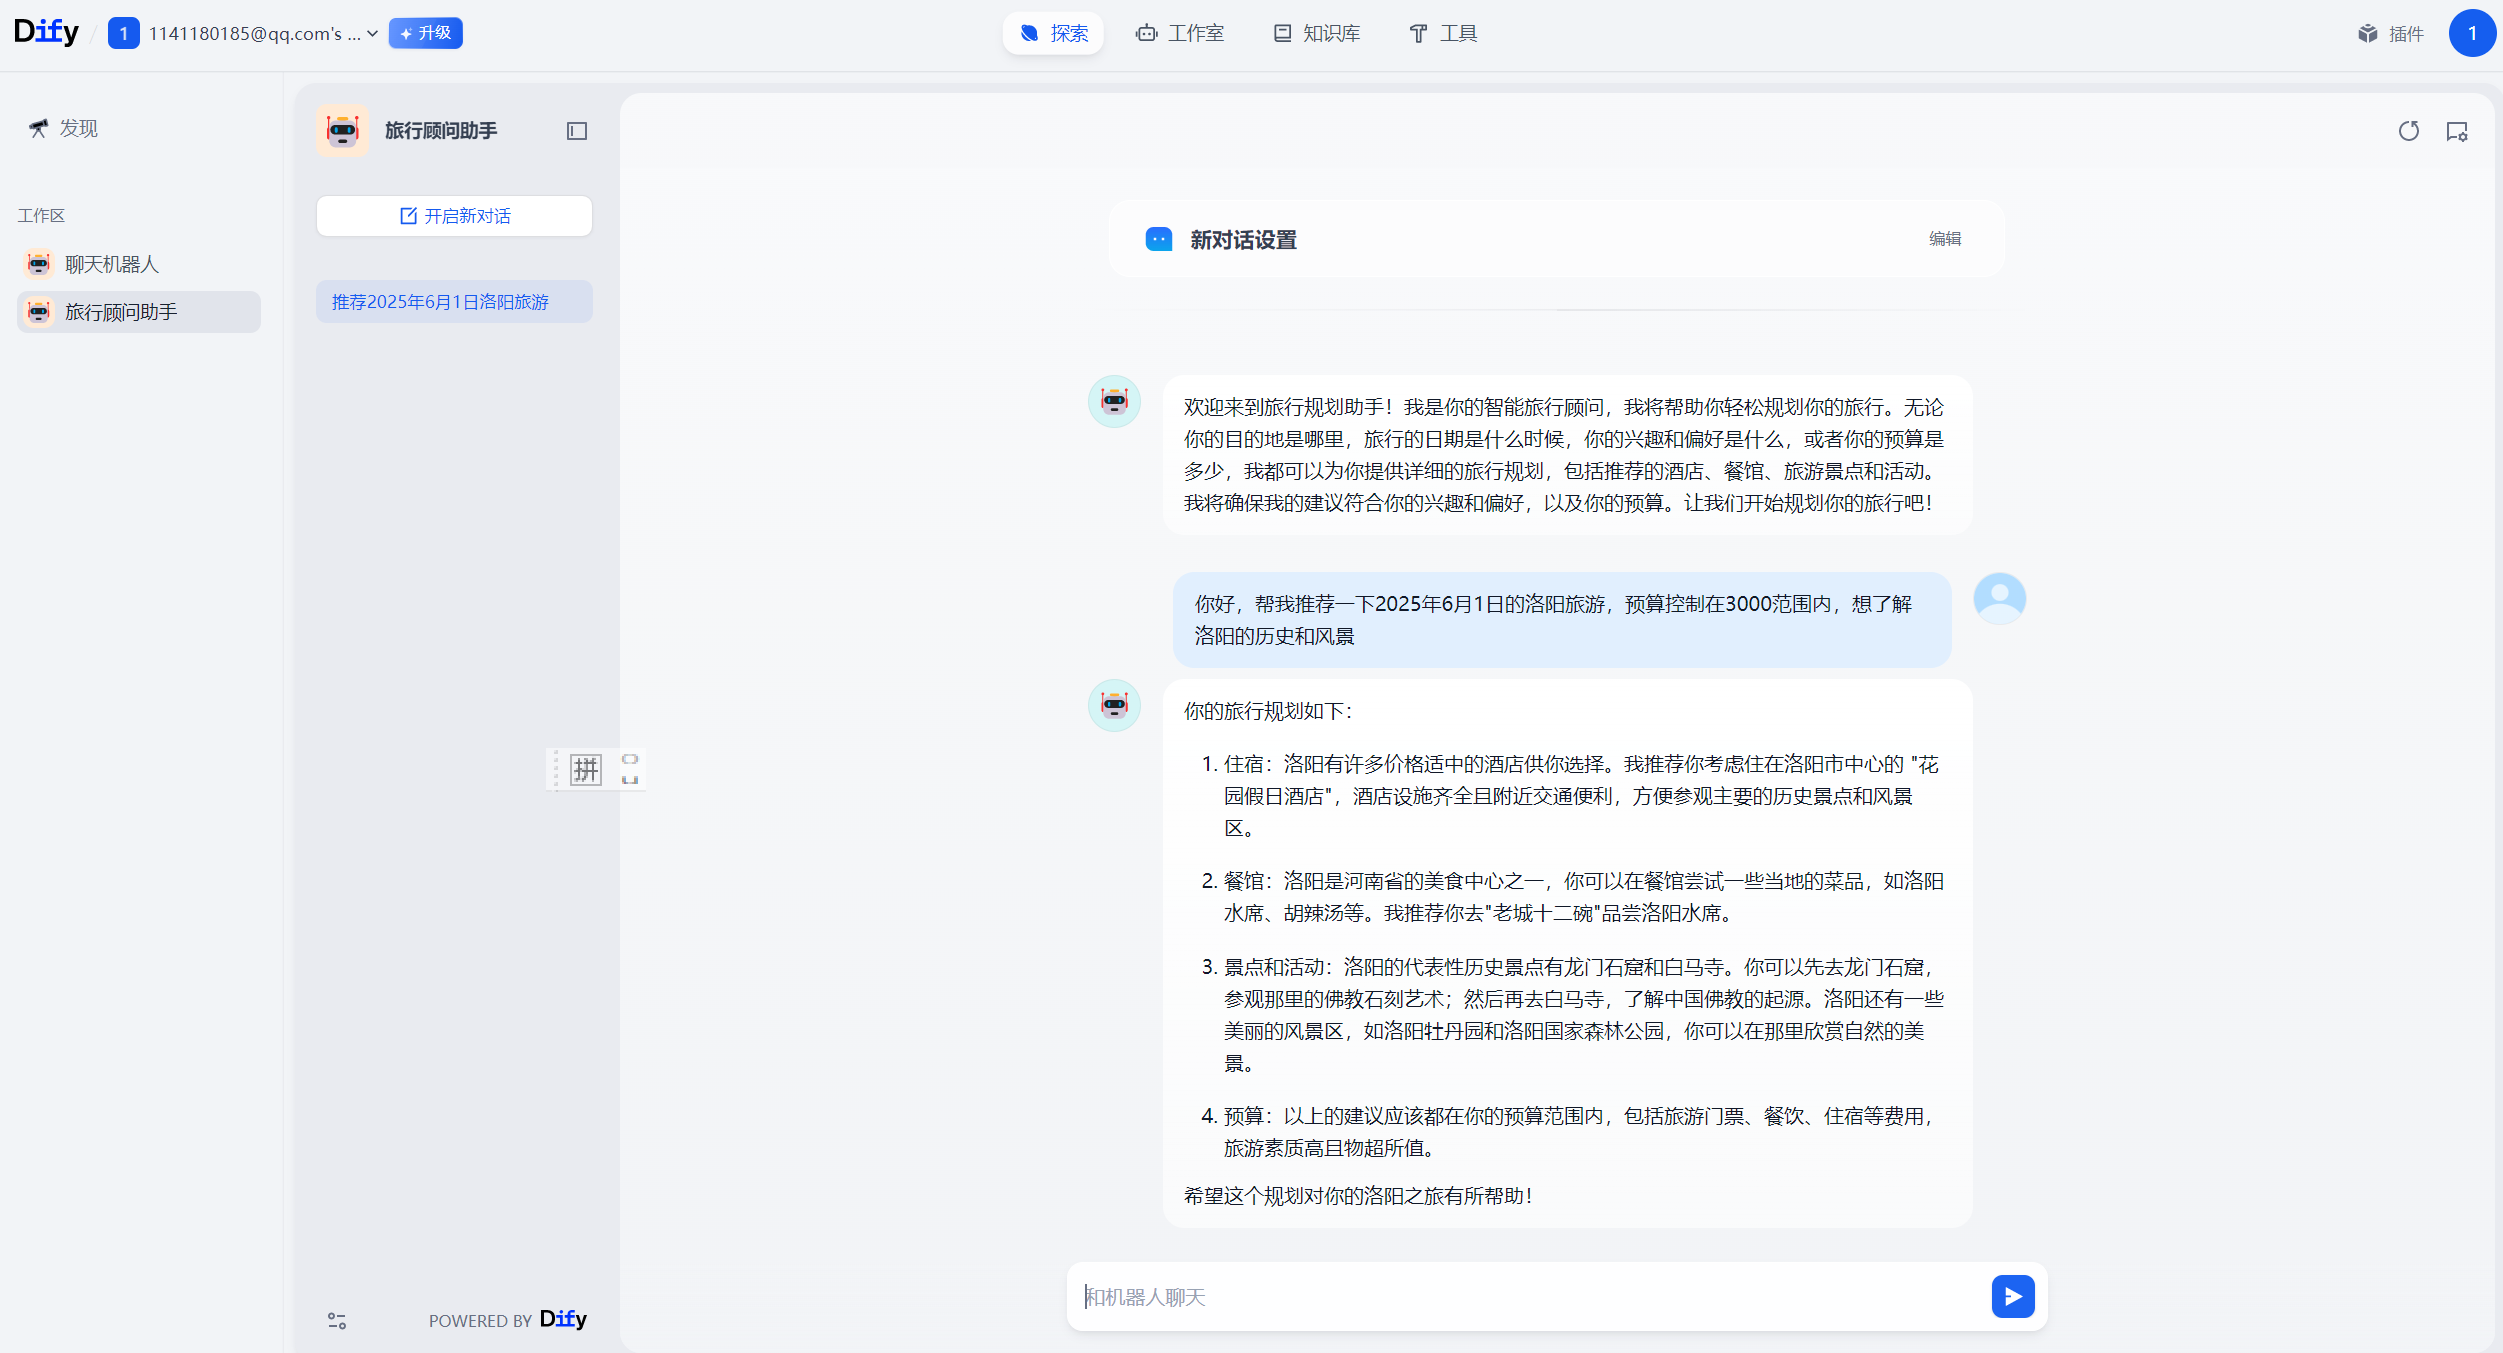Click the user avatar in top right
This screenshot has width=2503, height=1353.
click(2471, 33)
